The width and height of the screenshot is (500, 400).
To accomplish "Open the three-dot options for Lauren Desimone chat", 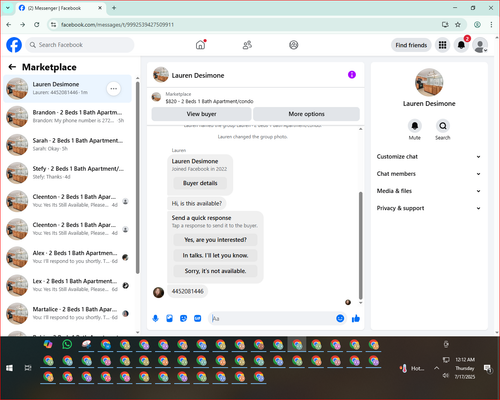I will (x=114, y=89).
